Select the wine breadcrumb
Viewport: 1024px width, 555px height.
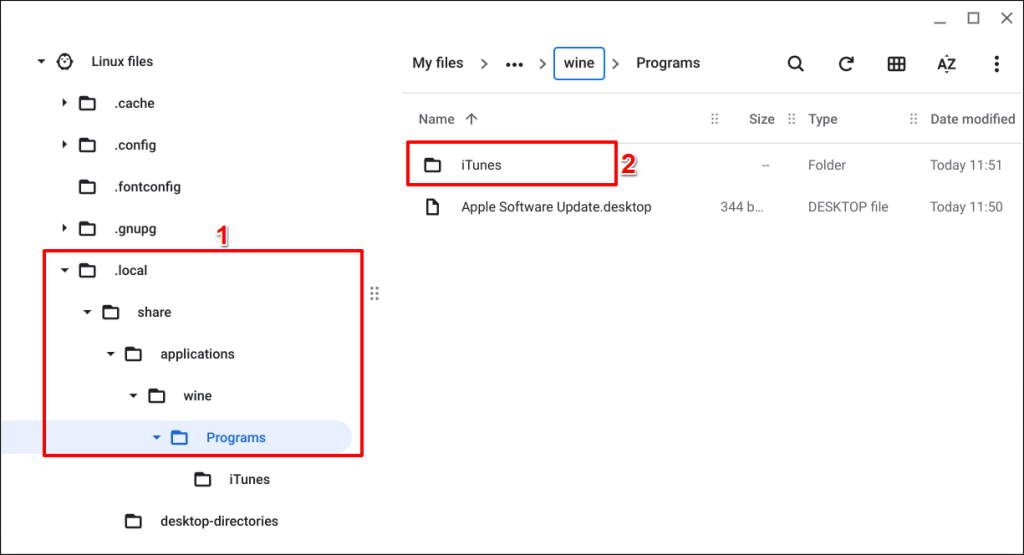click(x=579, y=63)
